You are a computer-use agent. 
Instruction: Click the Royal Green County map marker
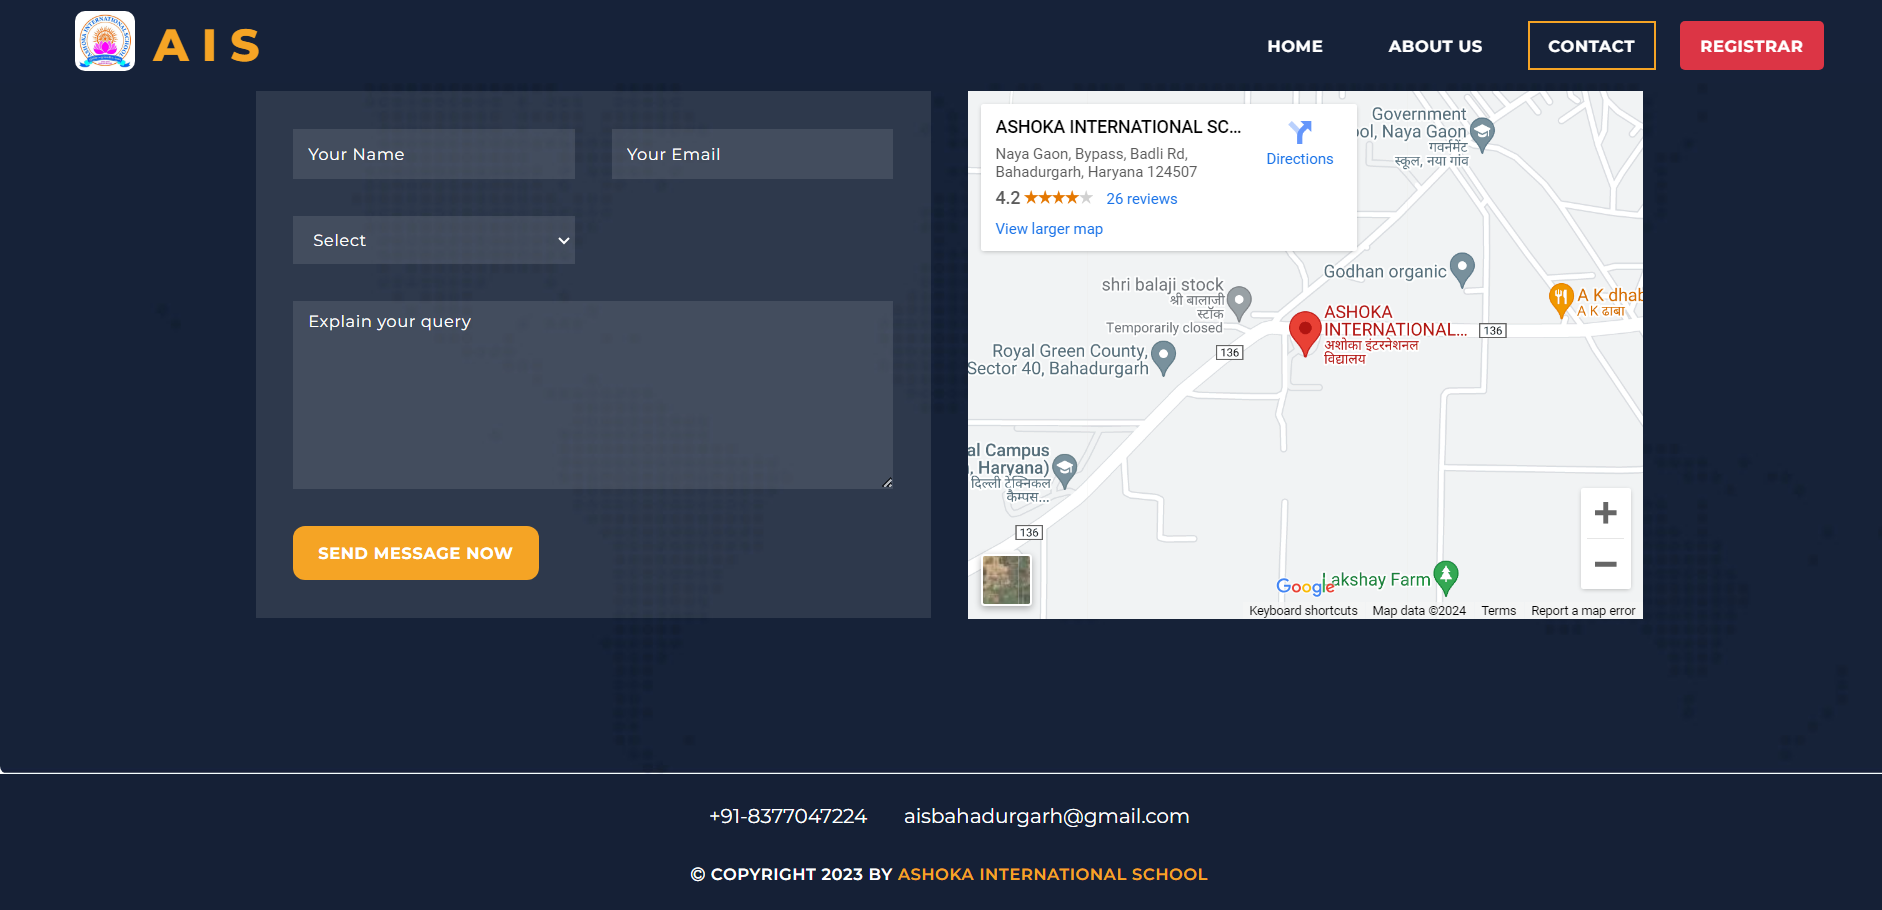pos(1163,356)
